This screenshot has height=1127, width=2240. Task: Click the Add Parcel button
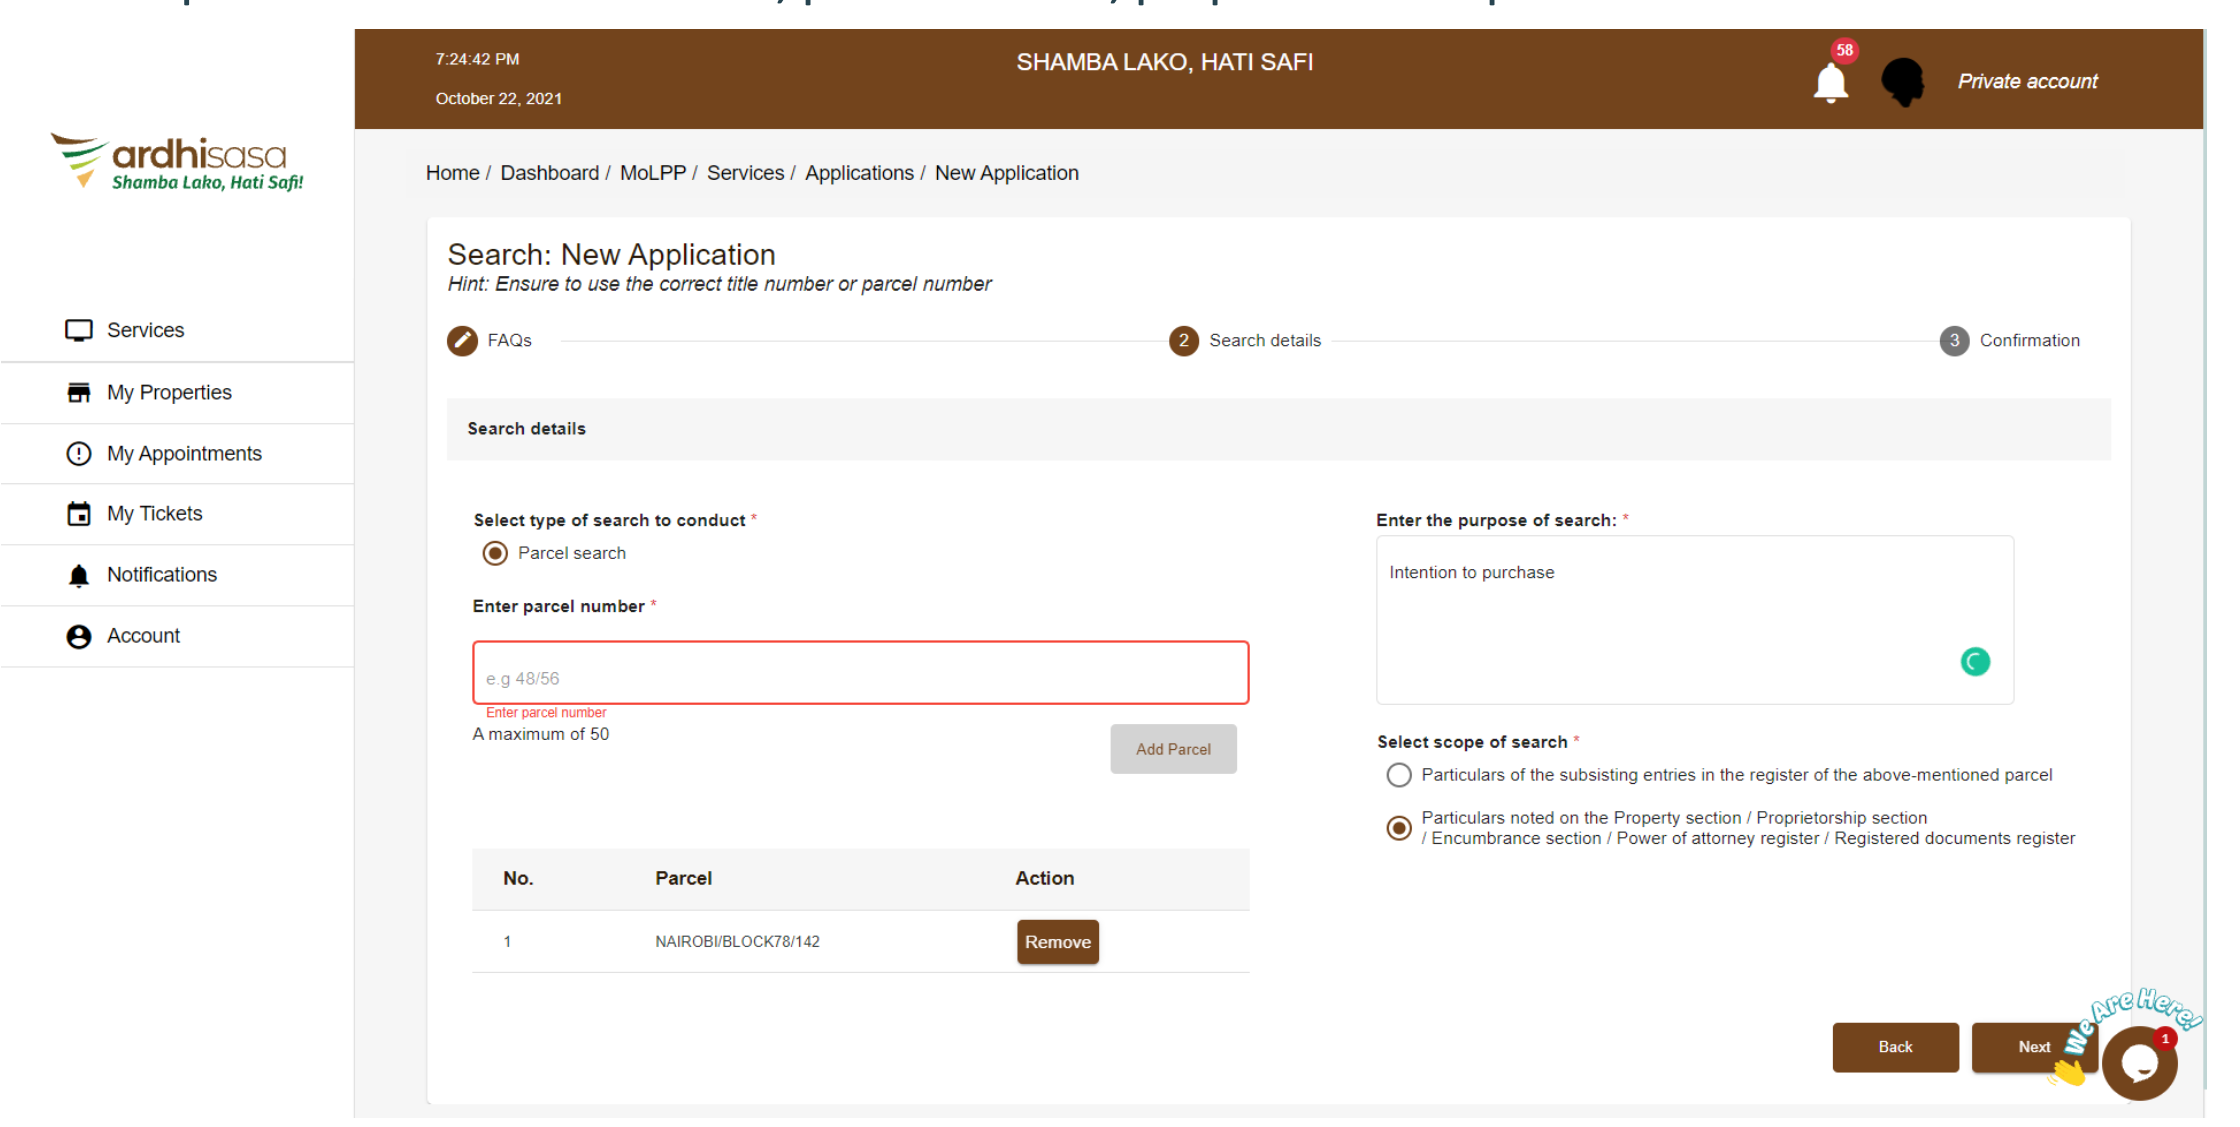1173,749
